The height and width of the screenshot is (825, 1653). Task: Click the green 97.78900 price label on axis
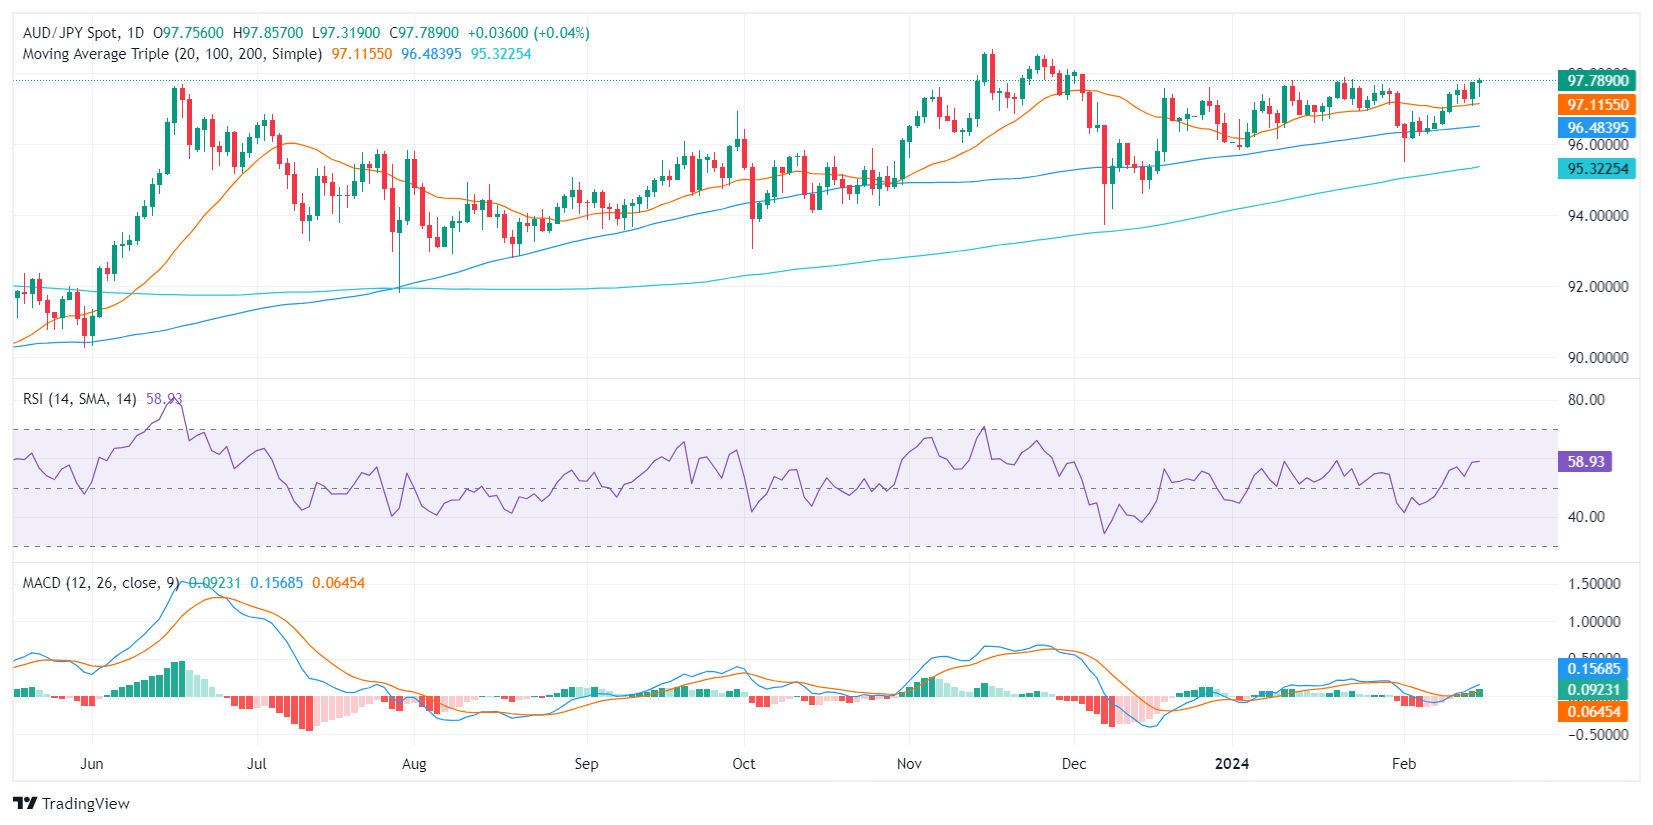[1597, 80]
